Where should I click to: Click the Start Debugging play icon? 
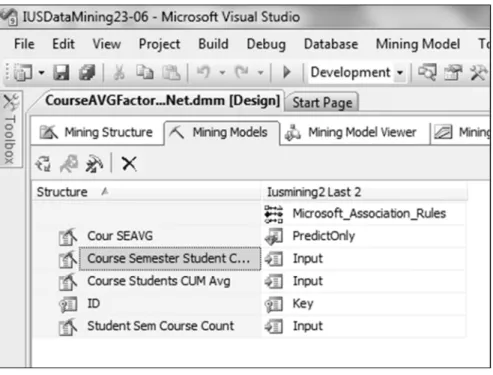tap(287, 72)
